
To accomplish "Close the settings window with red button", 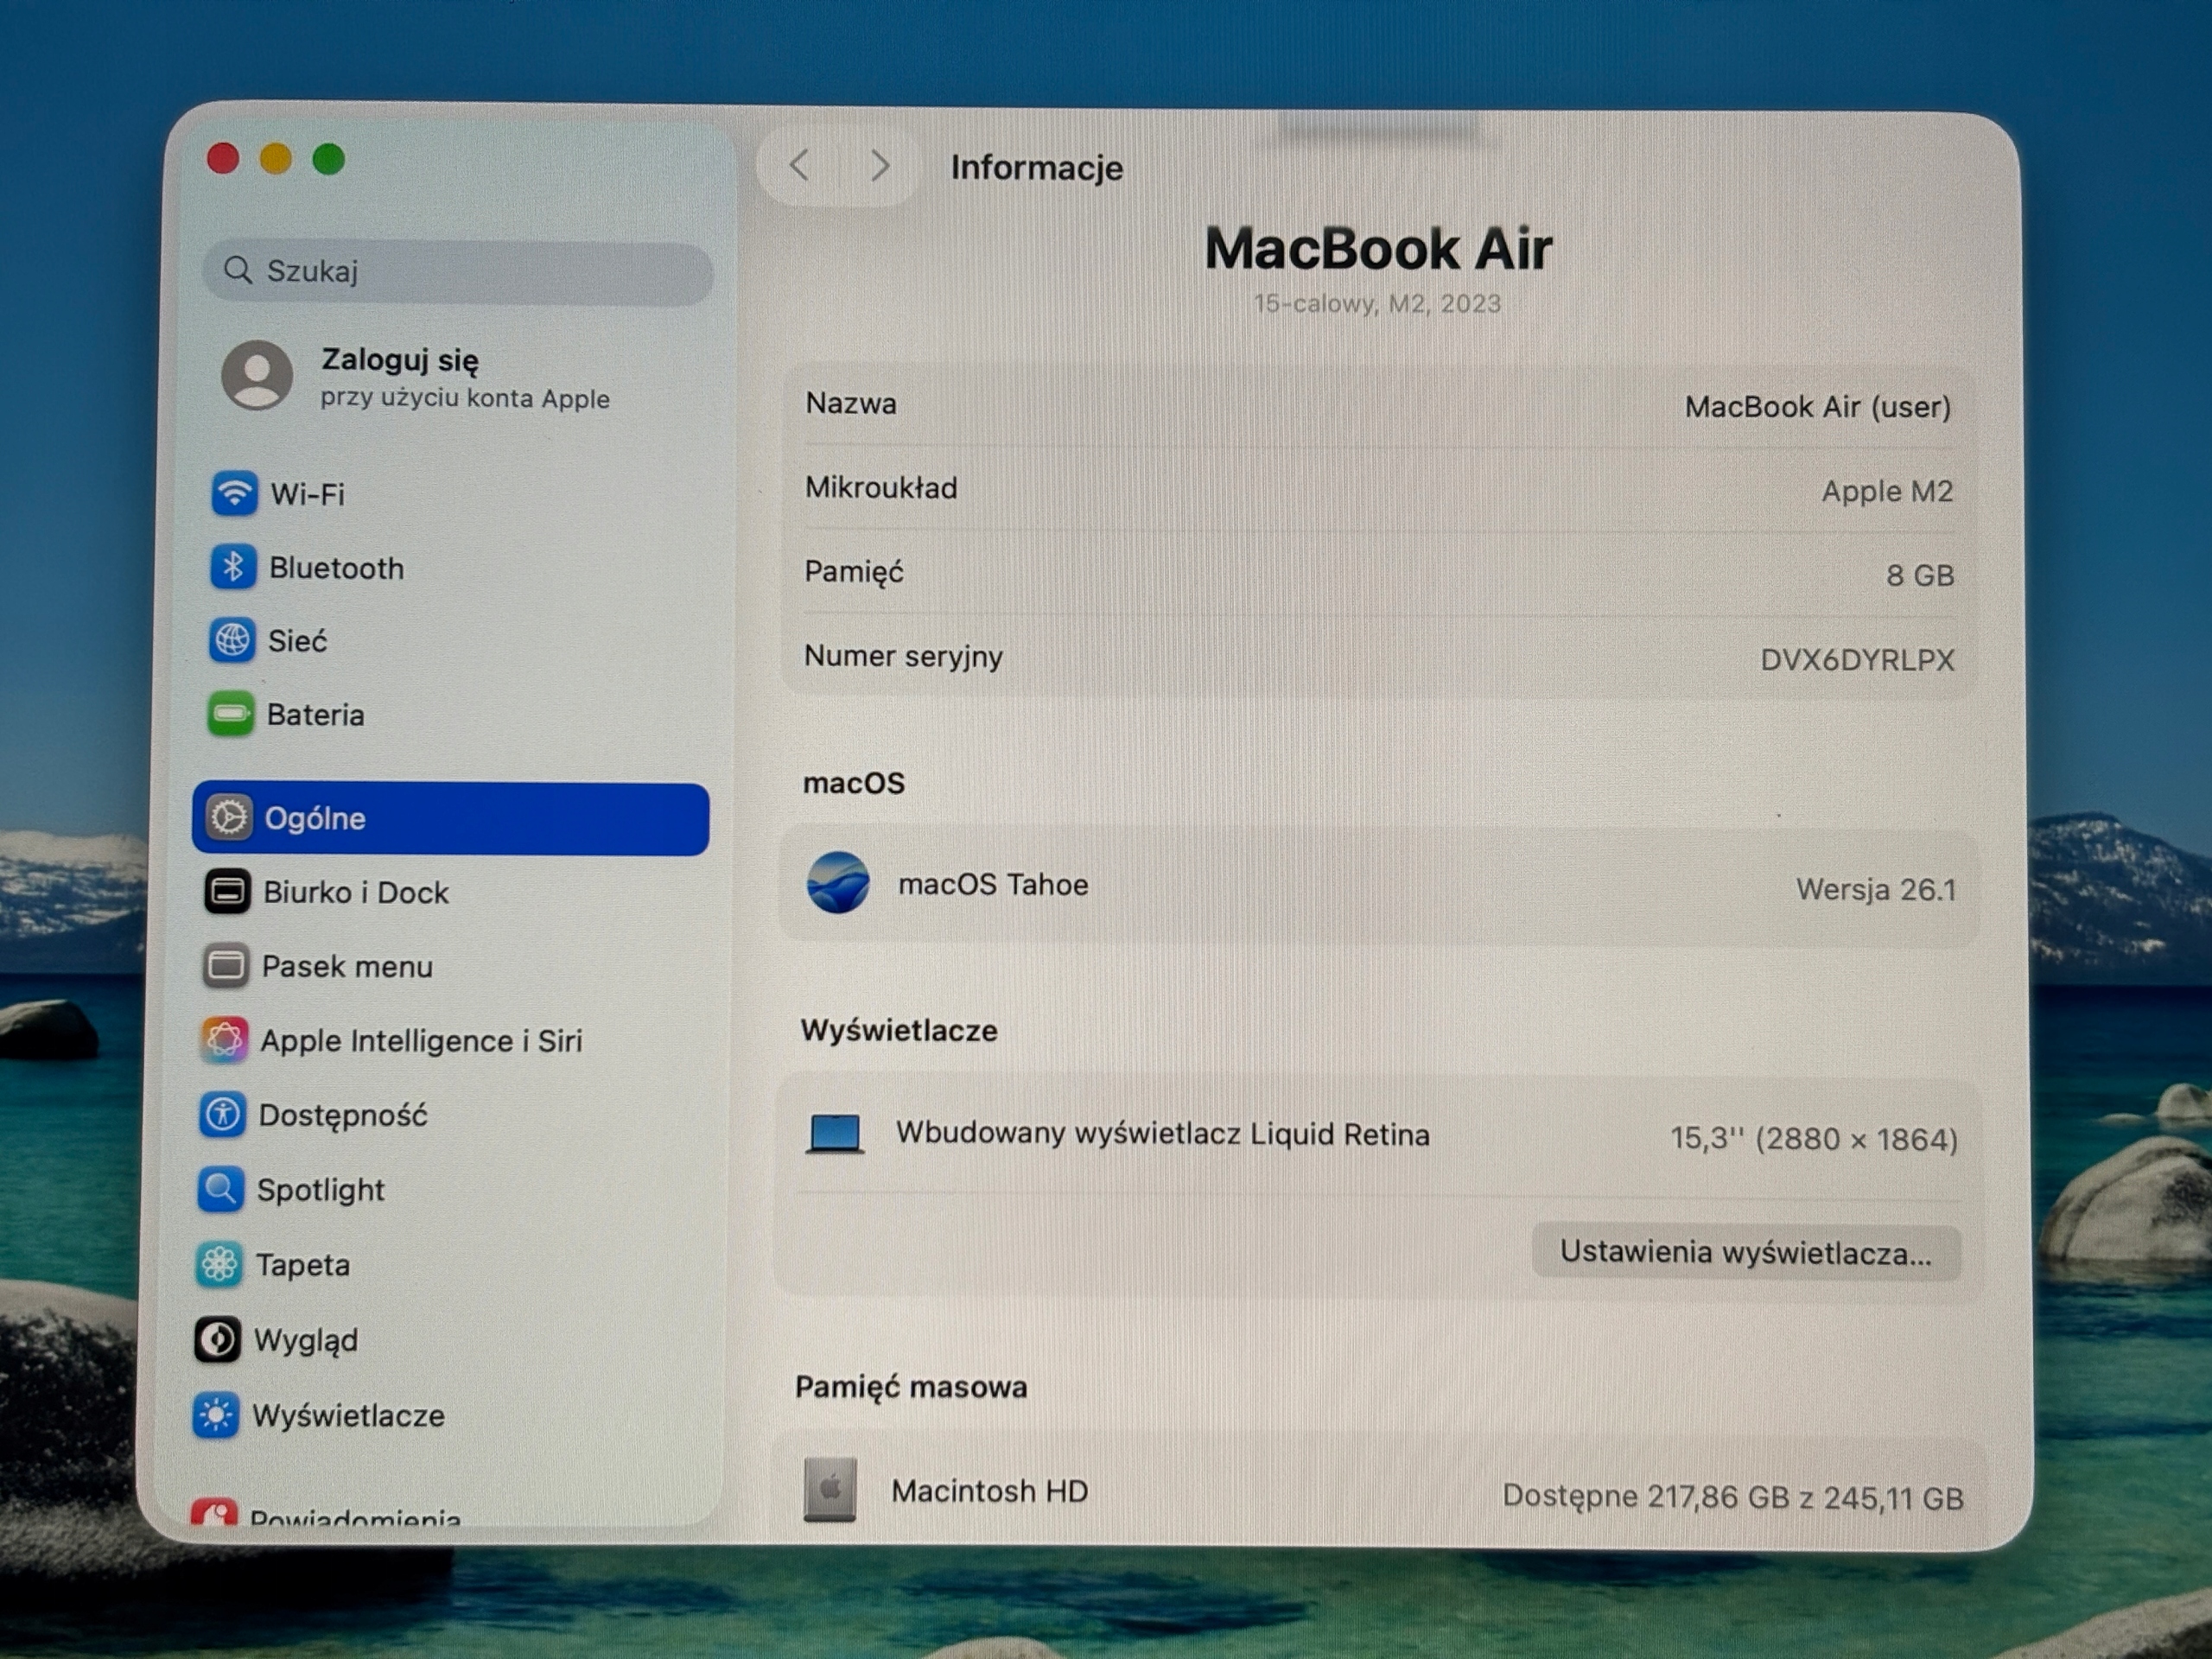I will pyautogui.click(x=223, y=158).
